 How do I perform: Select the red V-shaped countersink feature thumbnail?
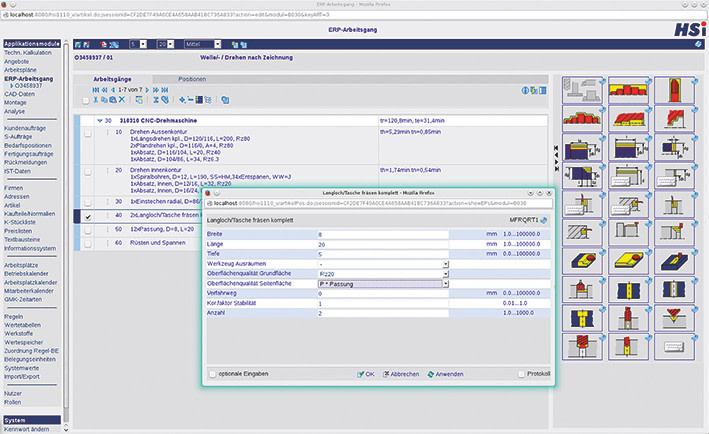pyautogui.click(x=674, y=318)
